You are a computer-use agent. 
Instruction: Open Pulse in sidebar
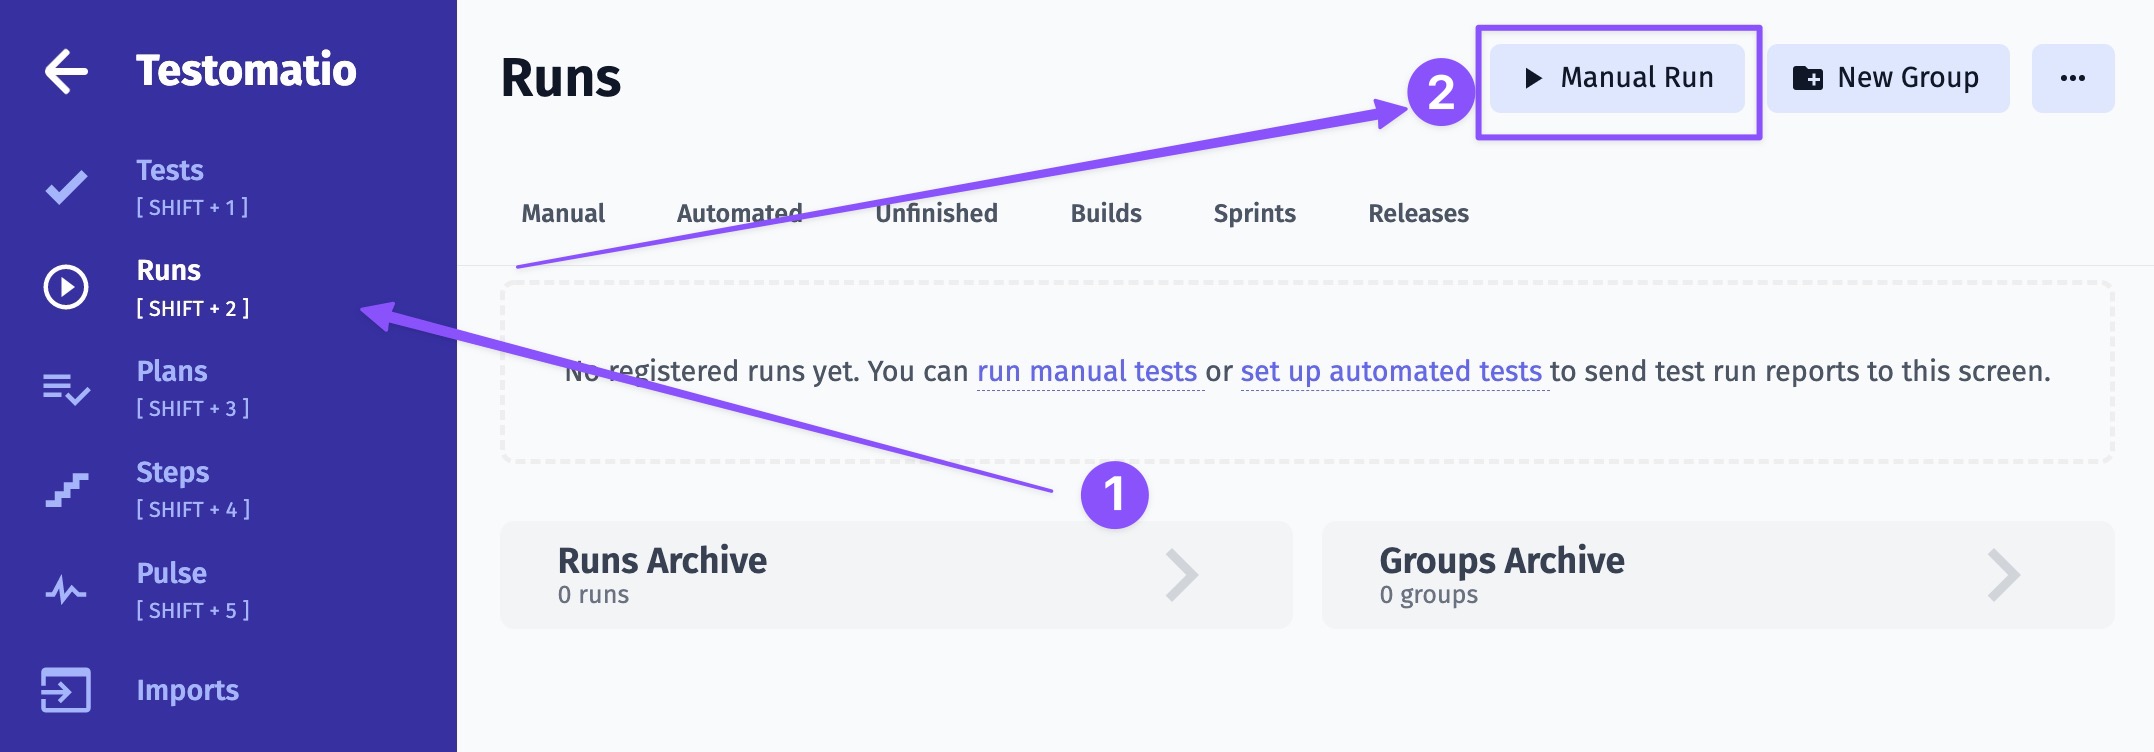tap(171, 573)
